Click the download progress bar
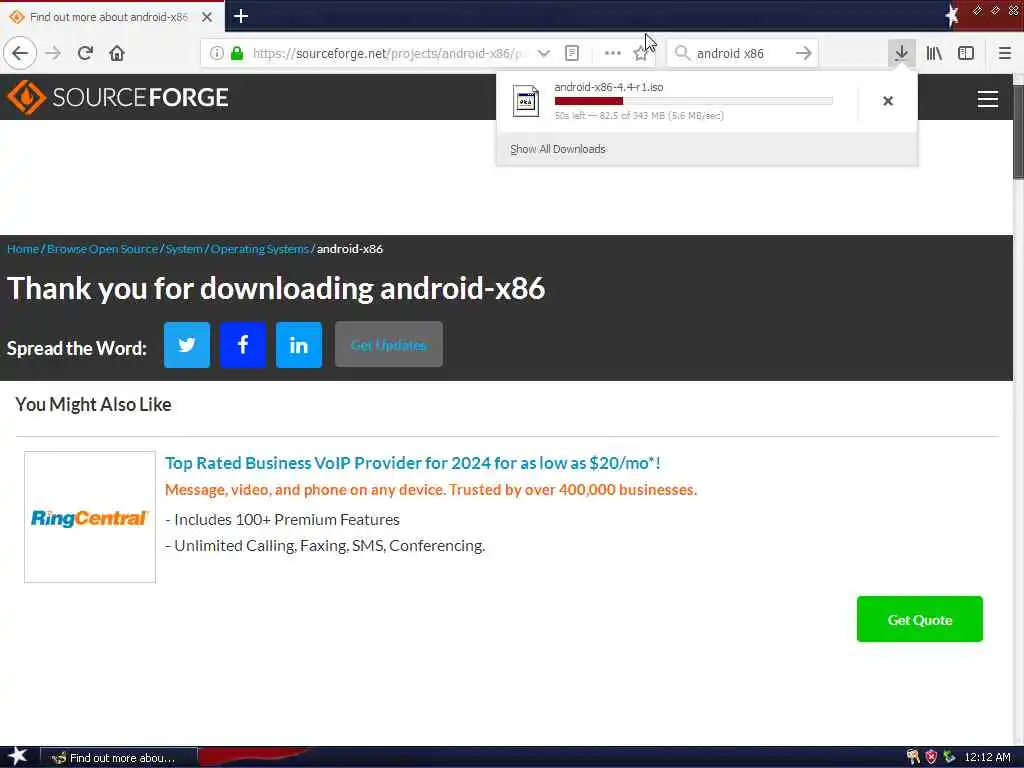The height and width of the screenshot is (768, 1024). click(694, 101)
